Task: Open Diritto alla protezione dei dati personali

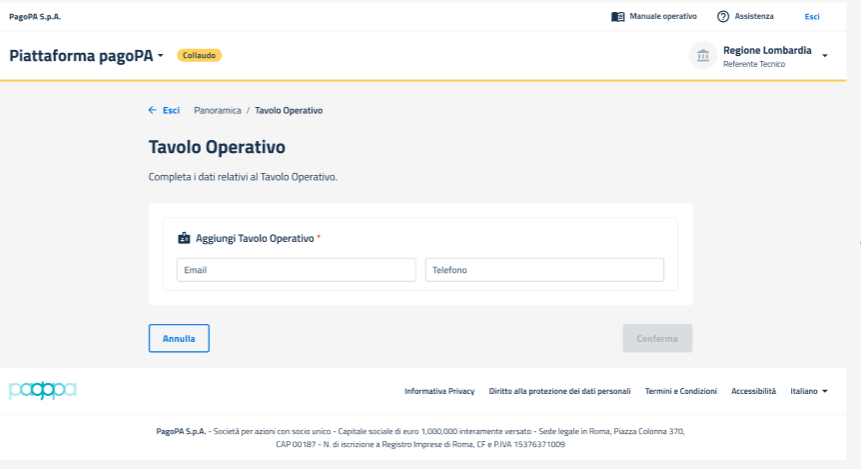Action: [559, 391]
